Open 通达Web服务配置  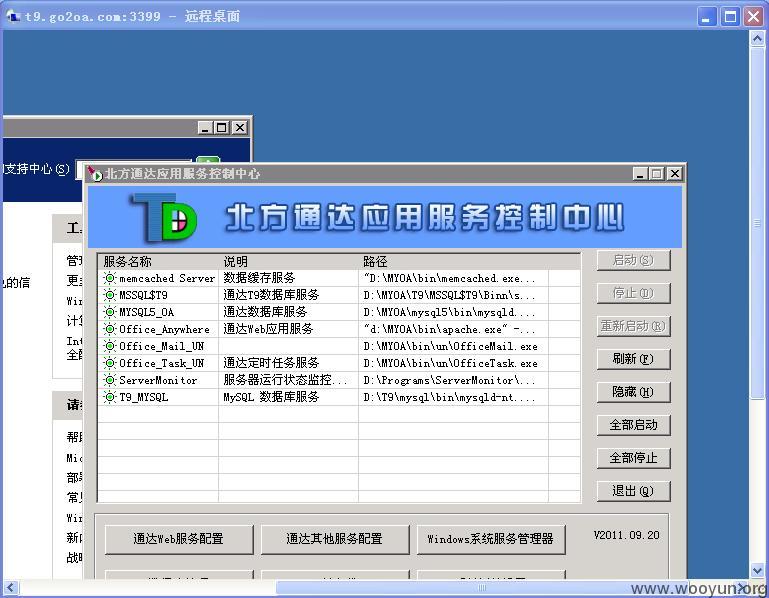click(179, 539)
